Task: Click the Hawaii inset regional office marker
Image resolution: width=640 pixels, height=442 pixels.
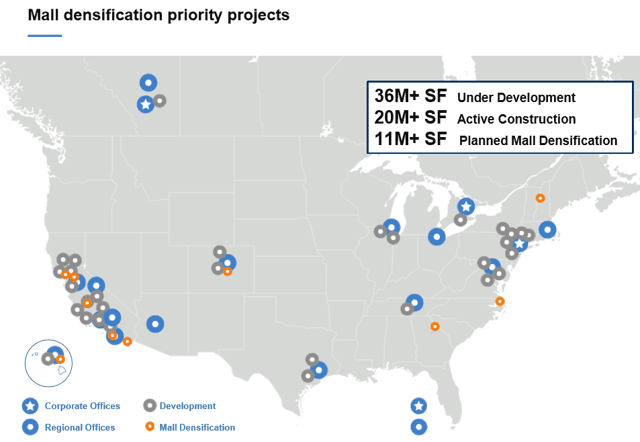Action: pyautogui.click(x=55, y=354)
